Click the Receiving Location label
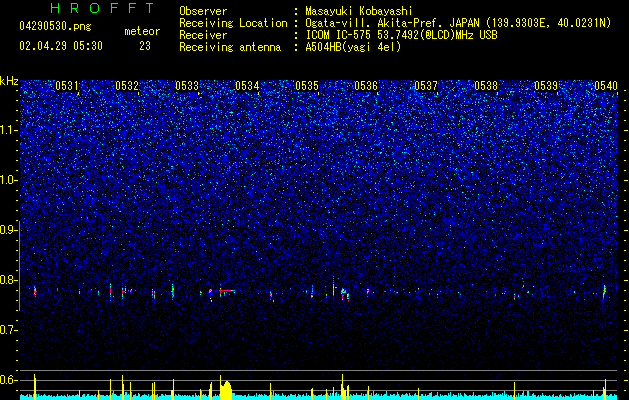 coord(233,23)
